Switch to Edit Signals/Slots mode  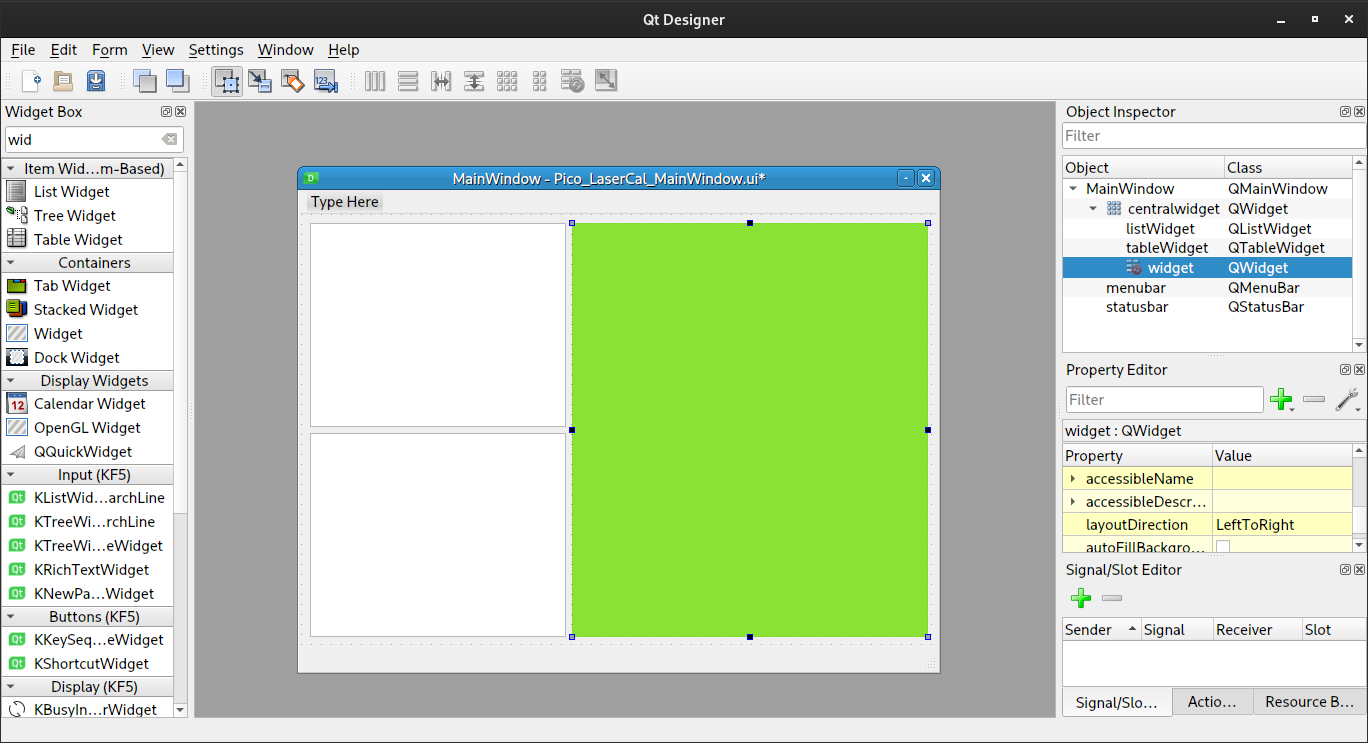pos(260,81)
